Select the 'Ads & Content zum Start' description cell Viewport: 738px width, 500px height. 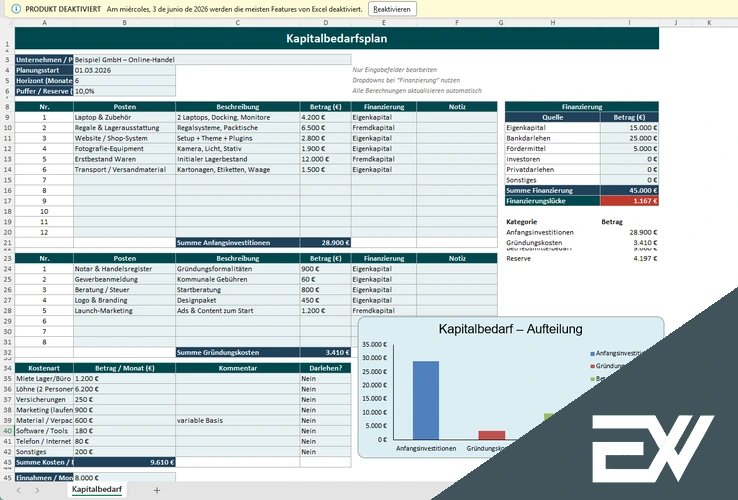[238, 311]
